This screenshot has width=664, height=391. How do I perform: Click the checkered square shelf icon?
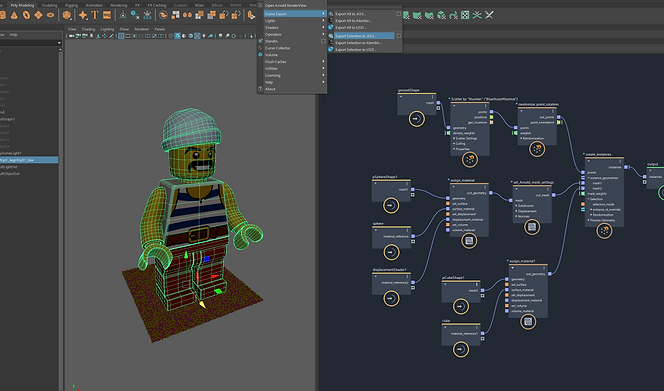[465, 15]
